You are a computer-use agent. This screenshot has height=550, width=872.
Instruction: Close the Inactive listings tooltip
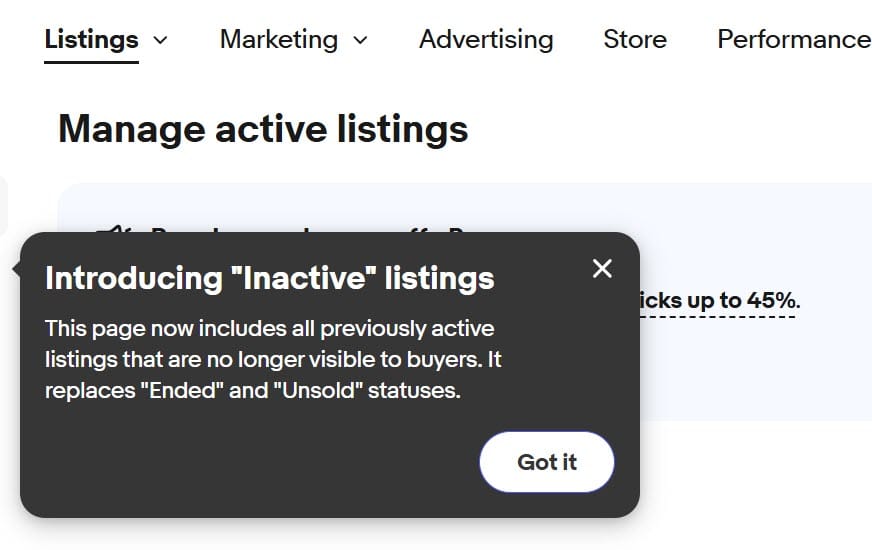point(602,268)
